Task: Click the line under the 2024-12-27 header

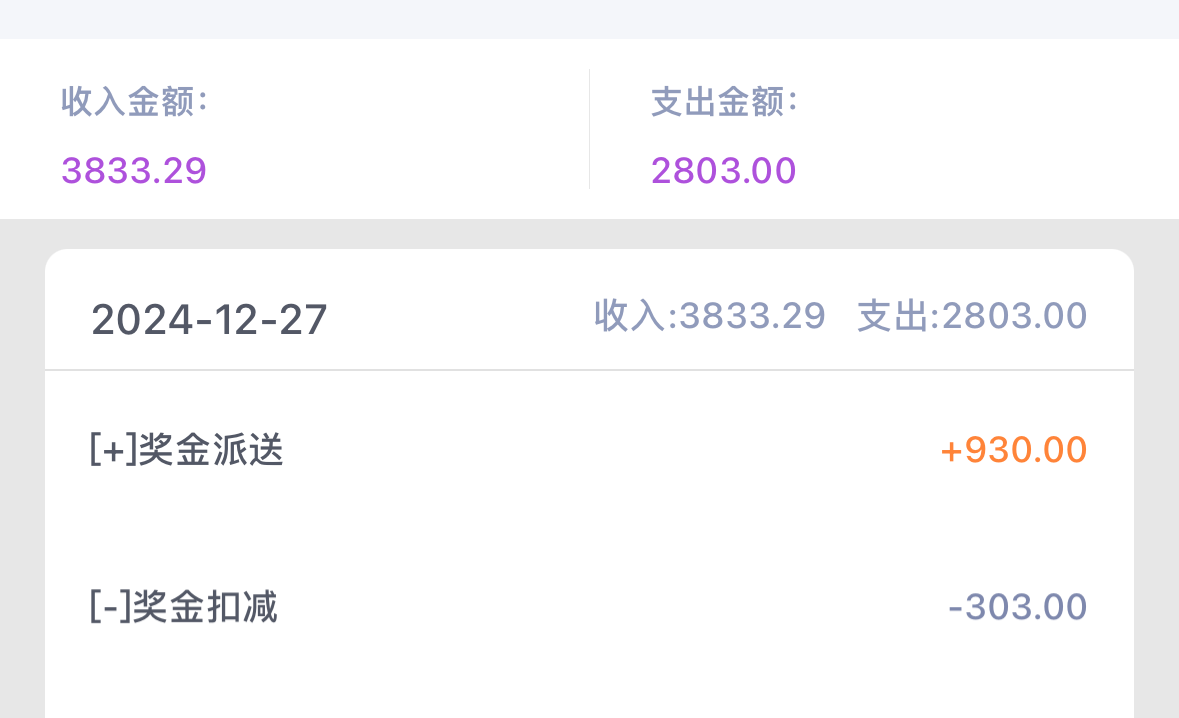Action: [x=589, y=370]
